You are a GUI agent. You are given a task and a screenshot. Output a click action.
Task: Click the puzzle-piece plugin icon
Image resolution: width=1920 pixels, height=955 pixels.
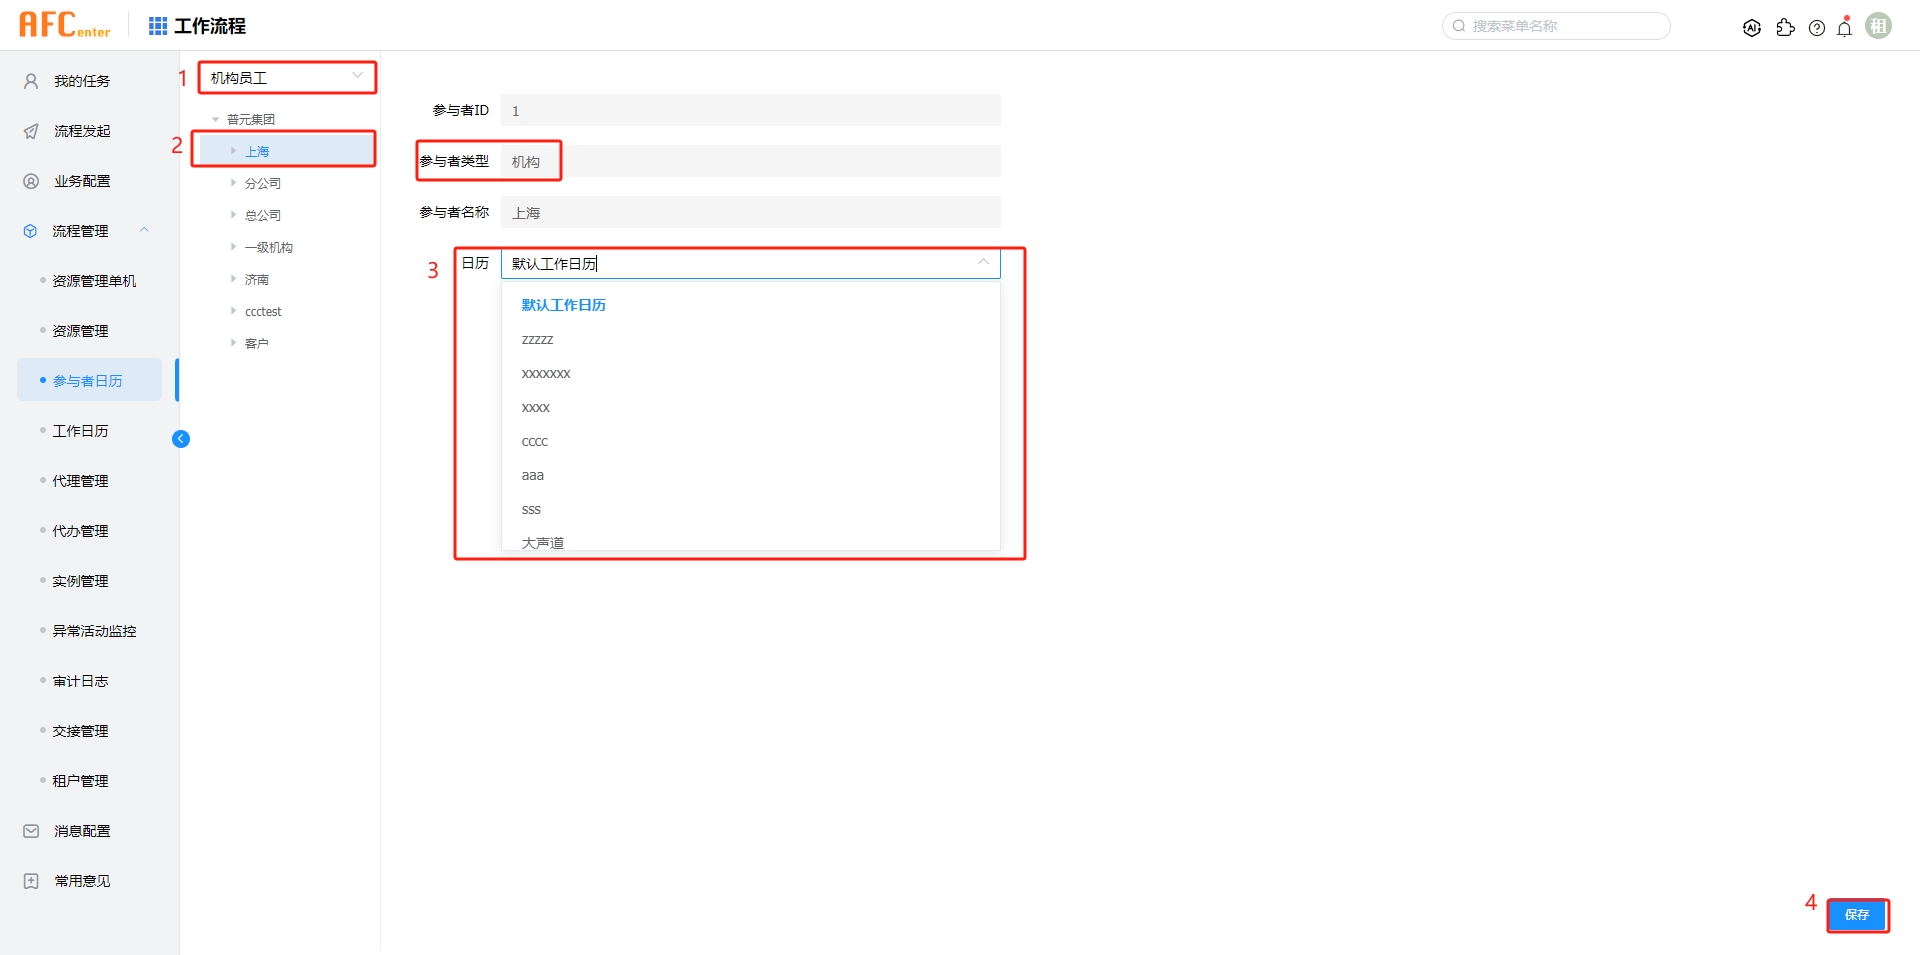point(1785,28)
